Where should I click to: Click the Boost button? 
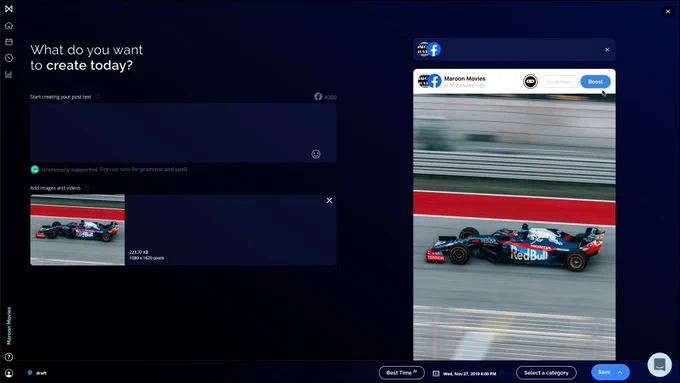[595, 82]
